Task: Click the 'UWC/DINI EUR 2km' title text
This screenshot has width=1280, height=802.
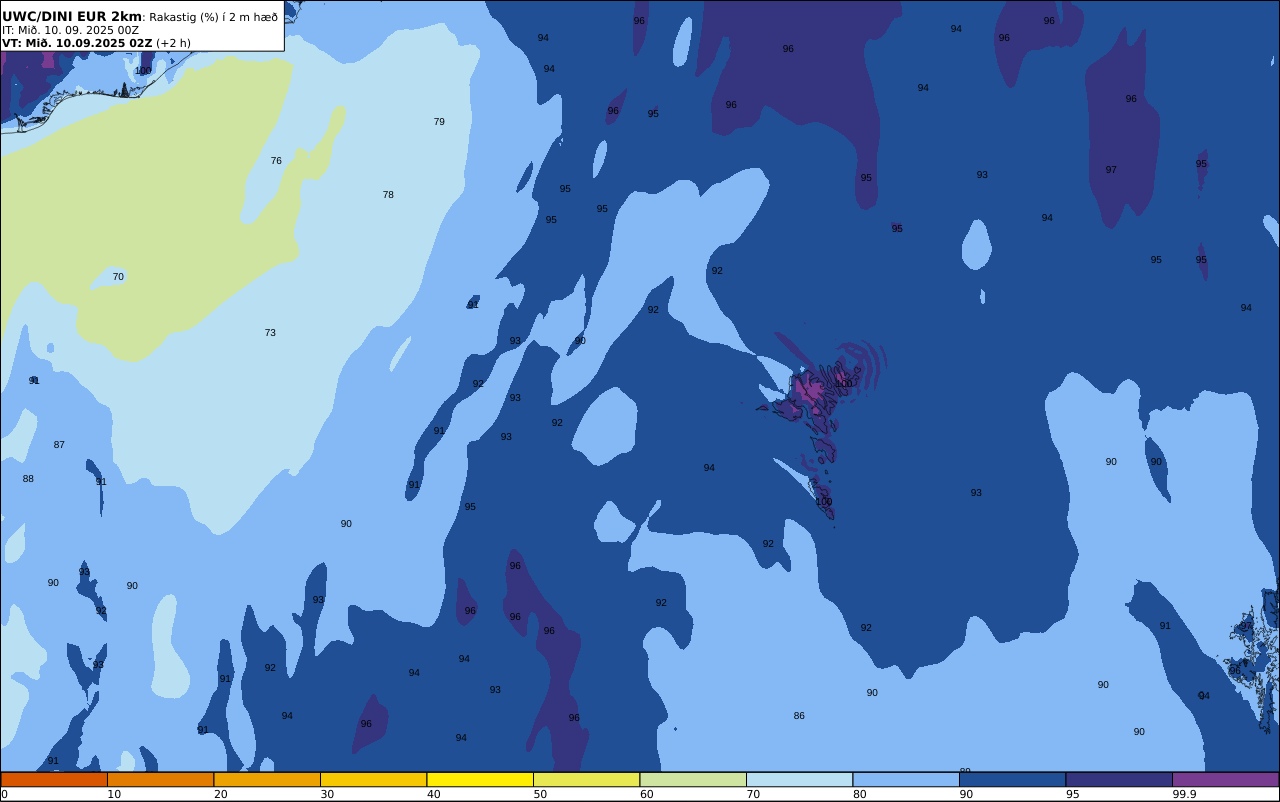Action: coord(72,17)
